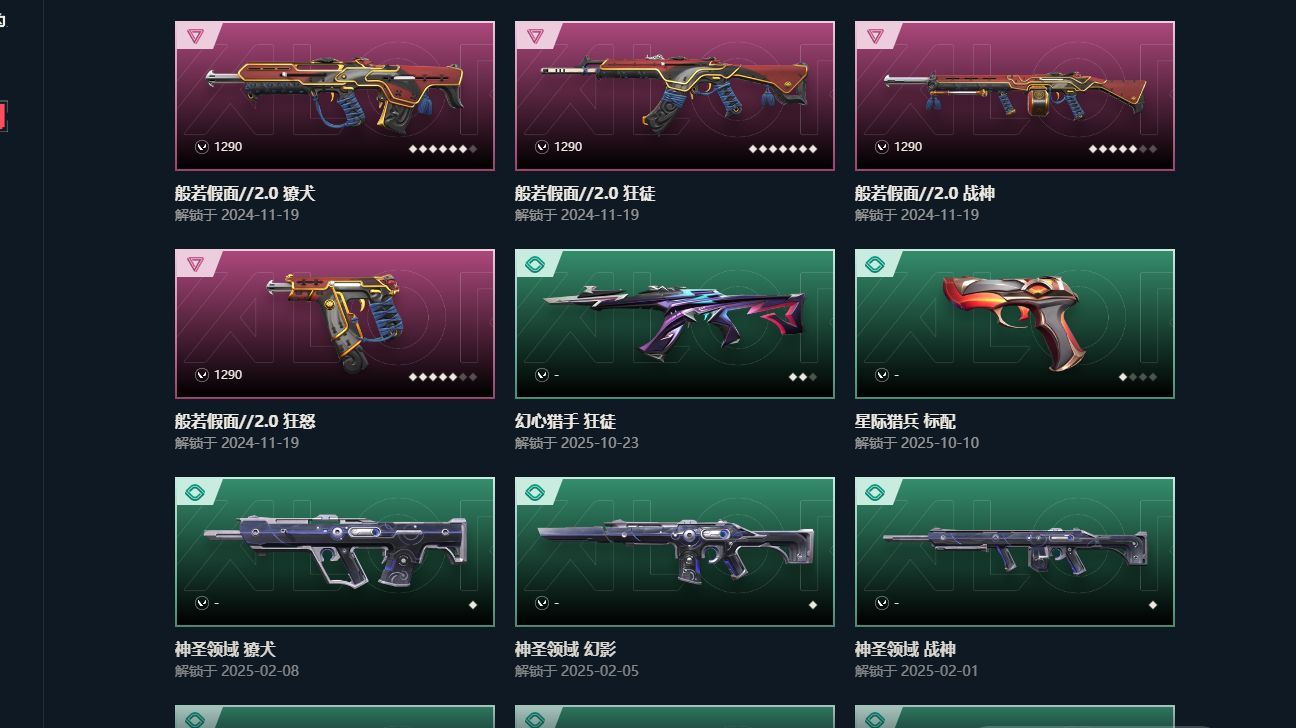Screen dimensions: 1296x728
Task: Select the 般若假面//2.0 狂怒 pistol thumbnail
Action: coord(335,324)
